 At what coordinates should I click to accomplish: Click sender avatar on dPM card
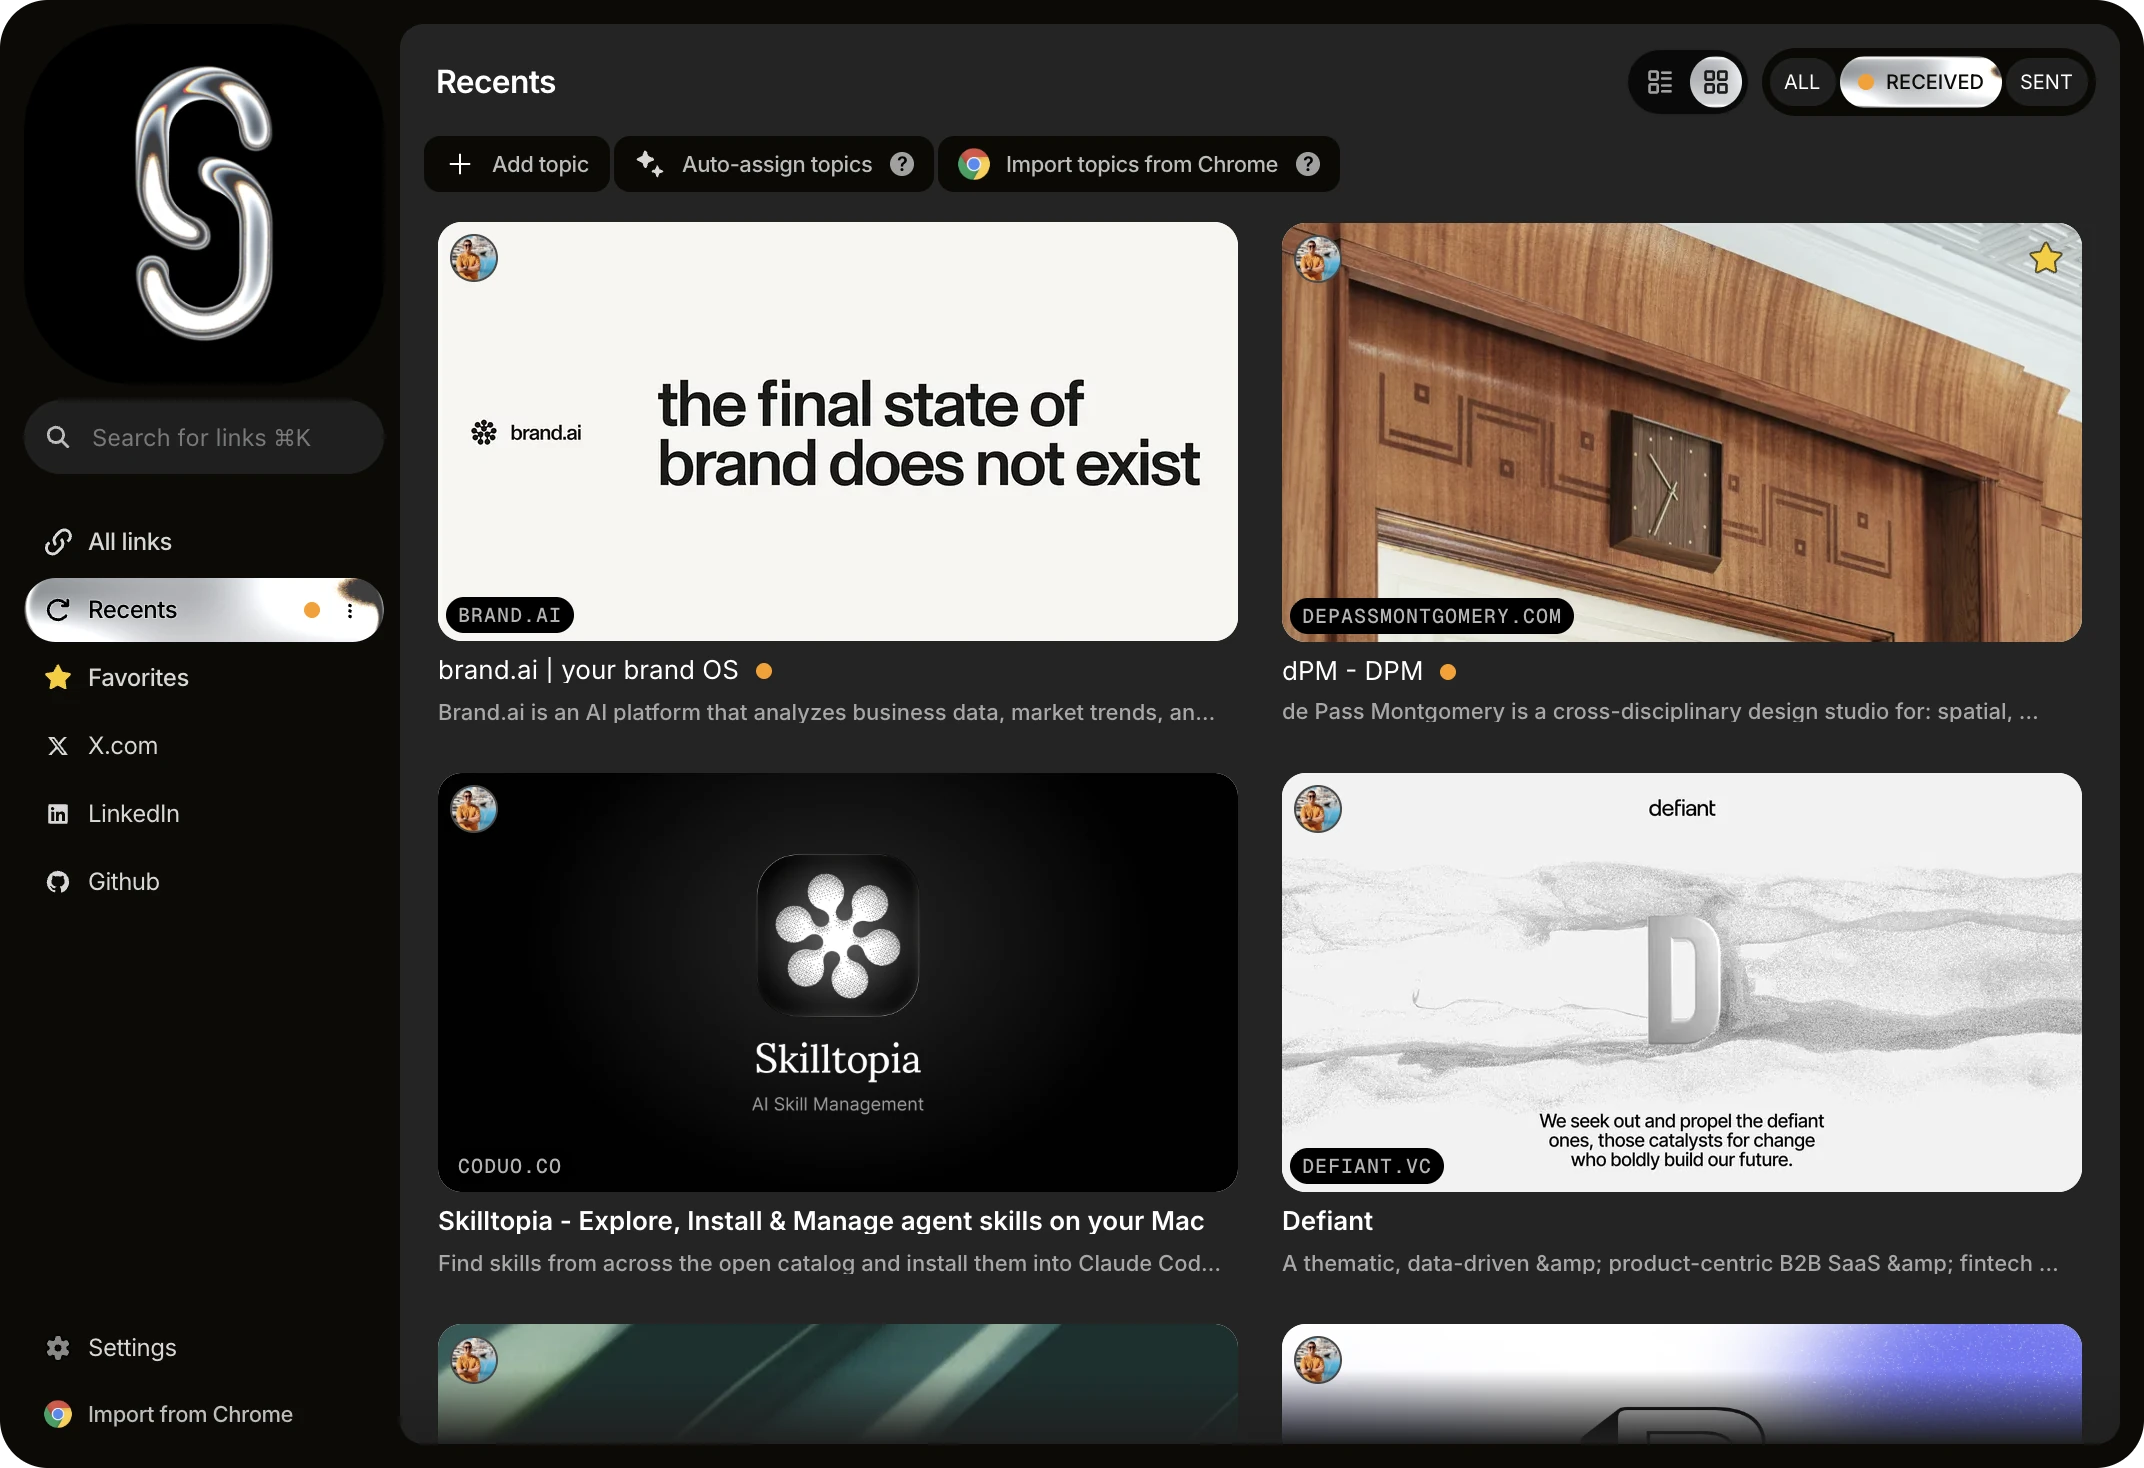[x=1318, y=258]
